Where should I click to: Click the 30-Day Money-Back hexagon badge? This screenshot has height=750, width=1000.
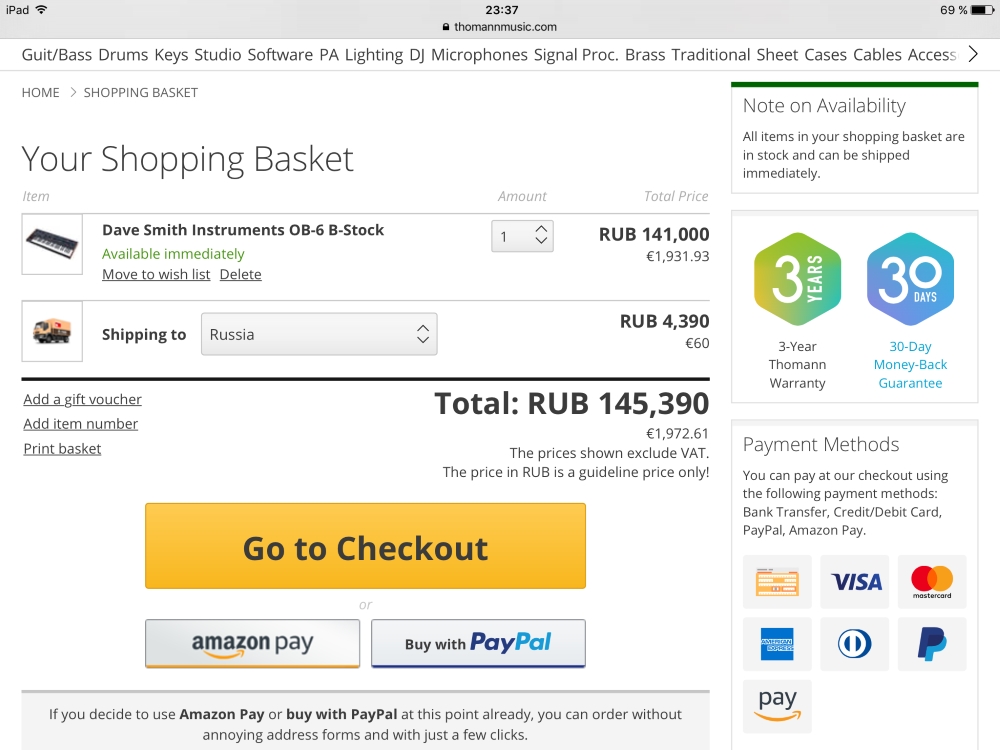[x=910, y=281]
